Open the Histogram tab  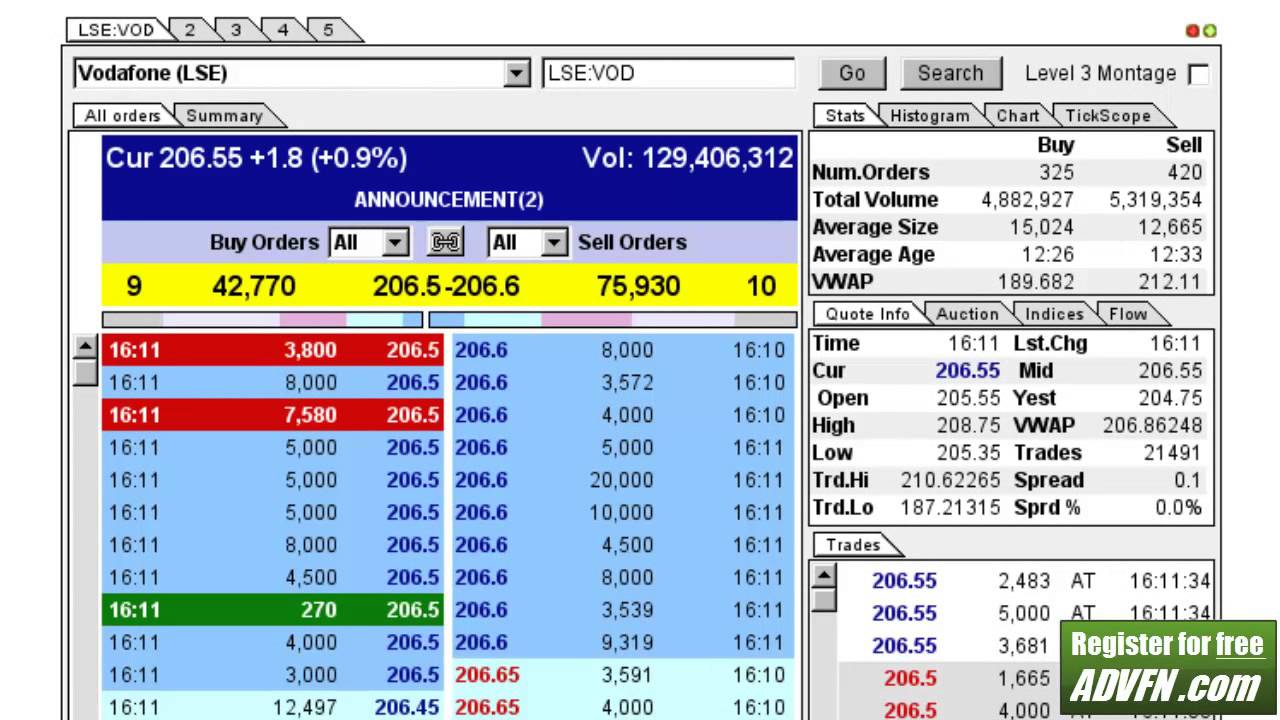[x=930, y=116]
